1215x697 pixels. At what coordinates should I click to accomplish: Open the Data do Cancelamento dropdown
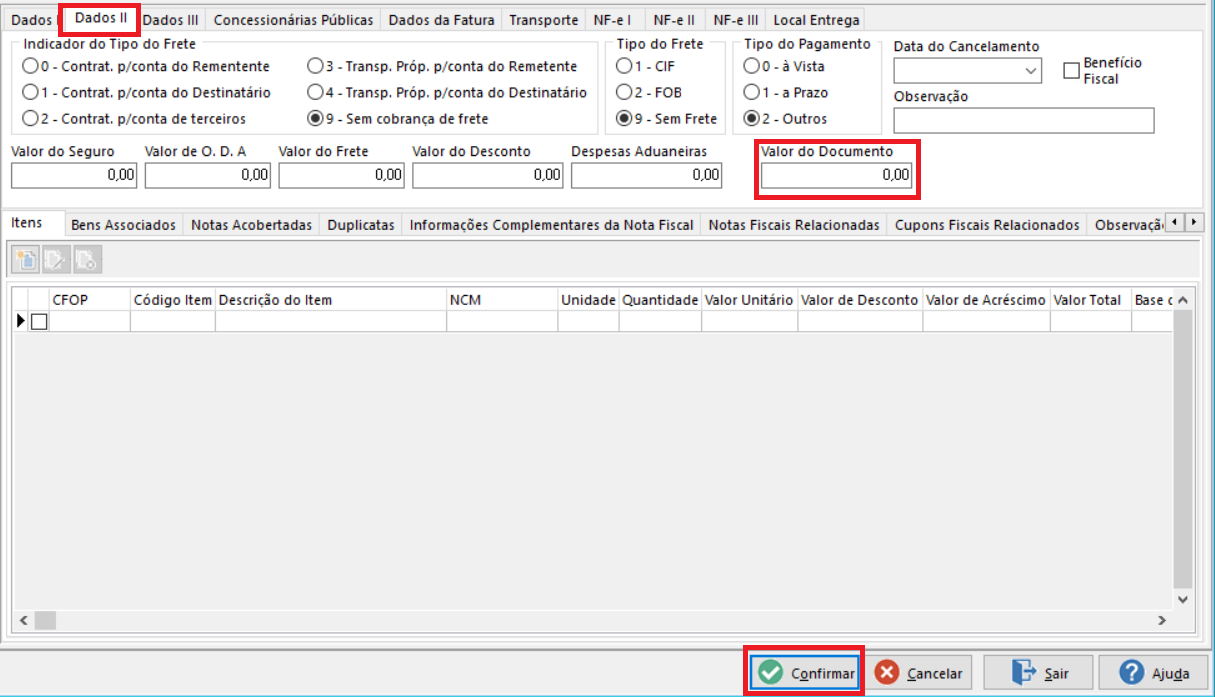tap(1031, 71)
